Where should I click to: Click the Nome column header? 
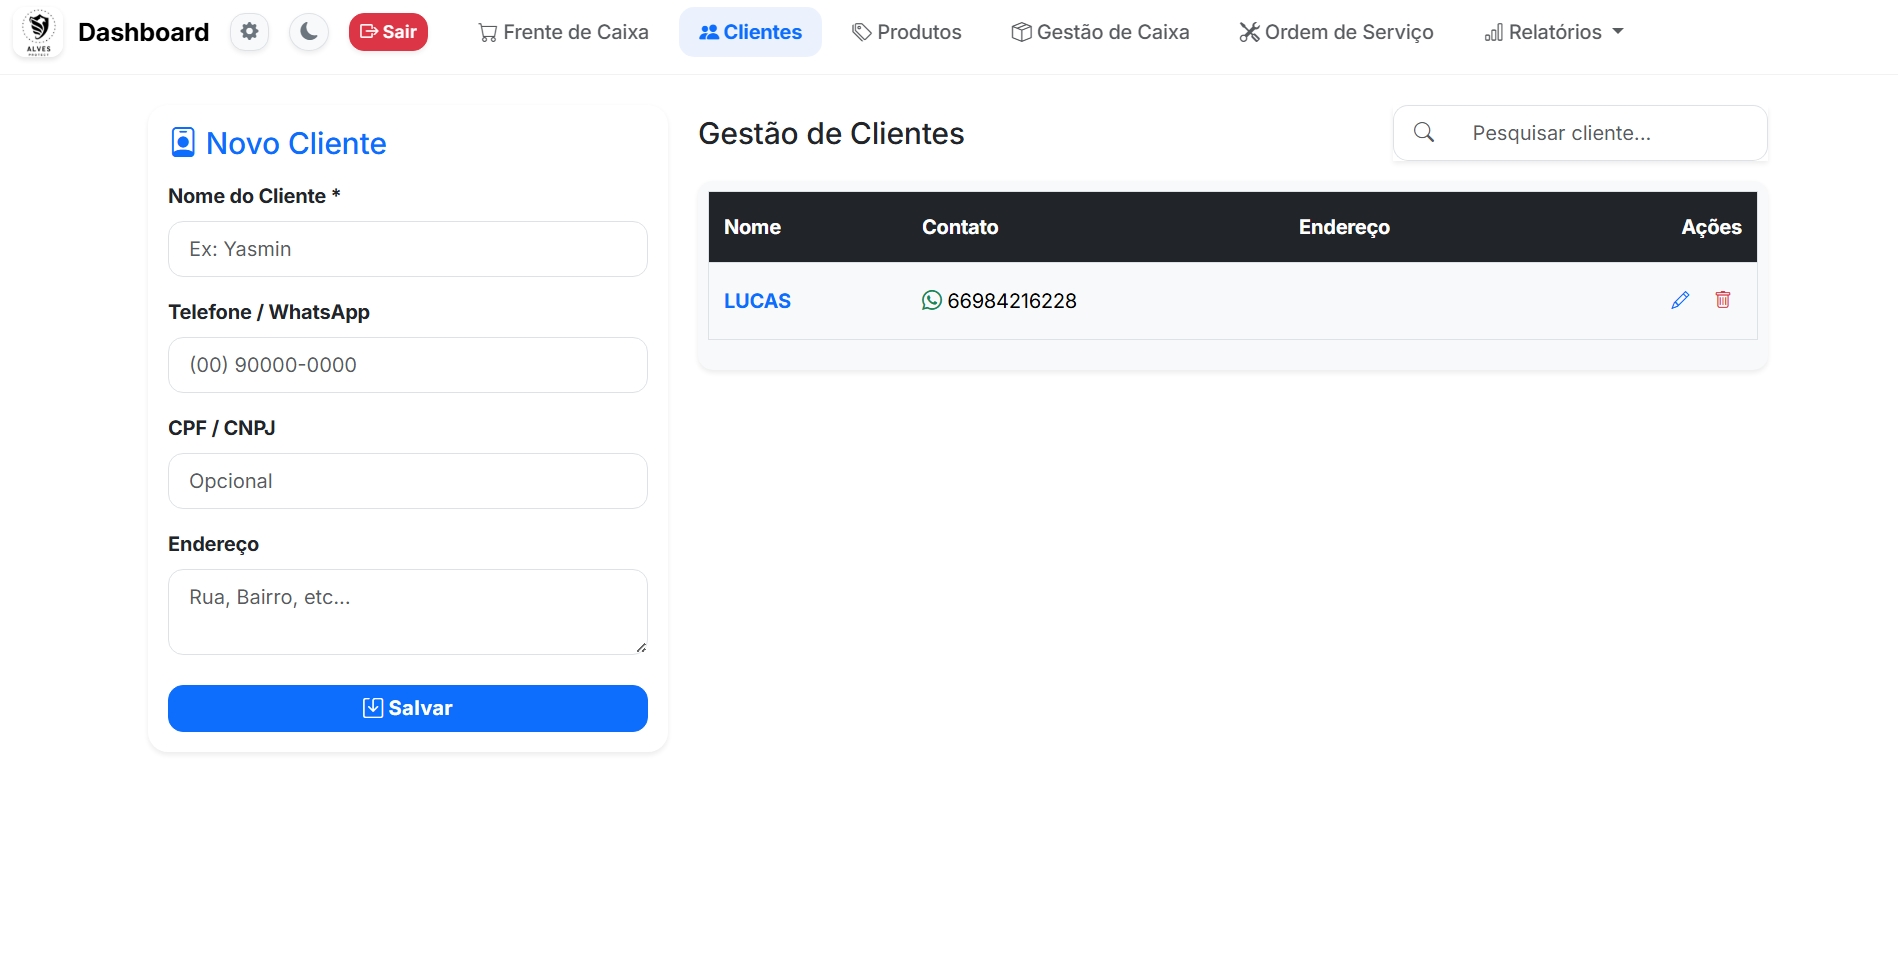(752, 227)
